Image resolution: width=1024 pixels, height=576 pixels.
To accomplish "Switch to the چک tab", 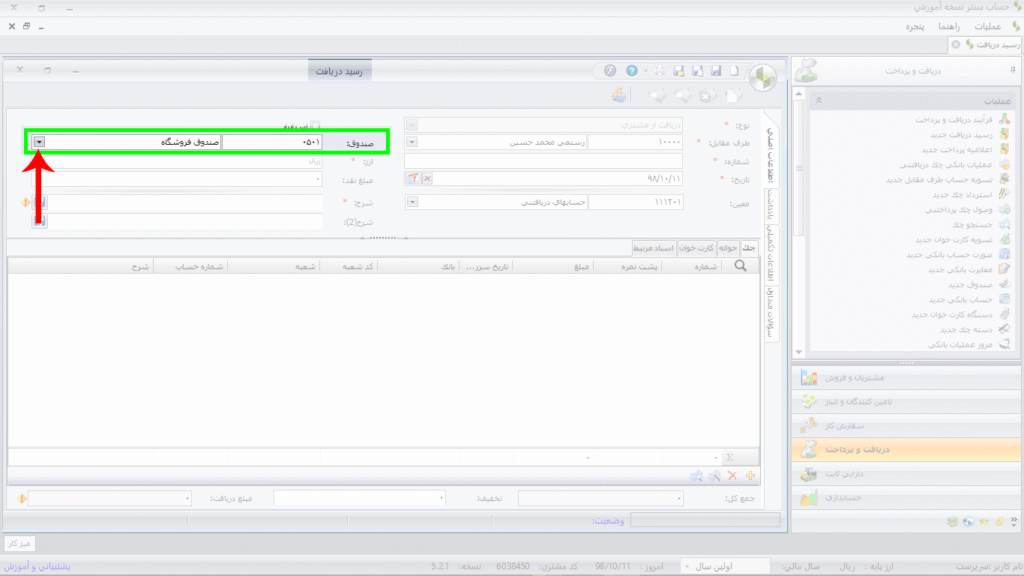I will (x=748, y=248).
